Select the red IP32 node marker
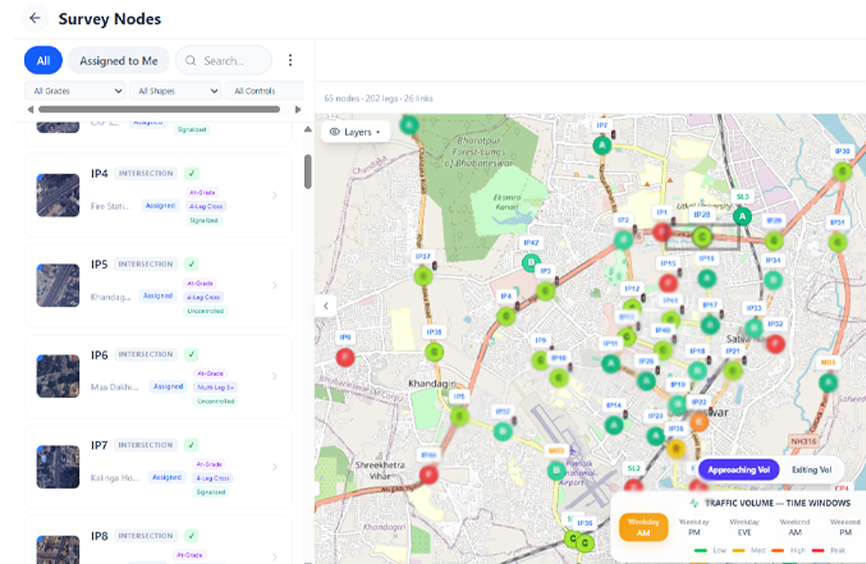Screen dimensions: 866x564 tap(775, 344)
